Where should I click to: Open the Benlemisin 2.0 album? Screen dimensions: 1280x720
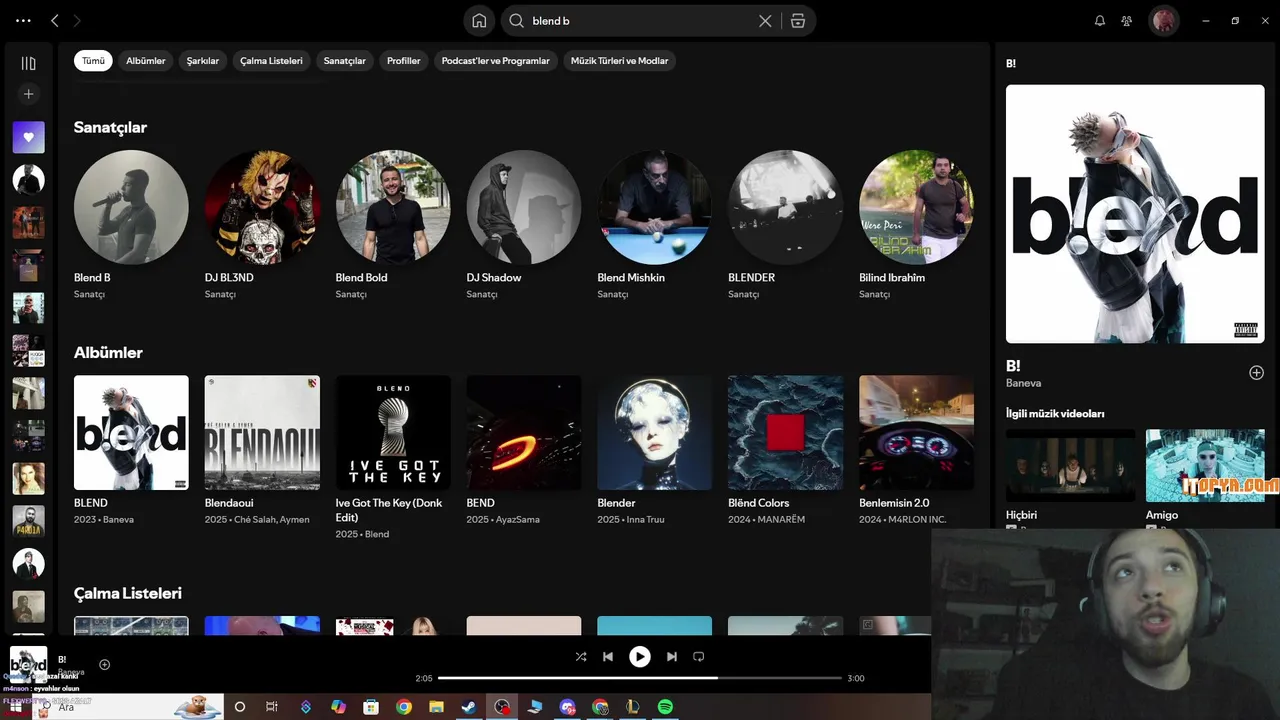[916, 433]
